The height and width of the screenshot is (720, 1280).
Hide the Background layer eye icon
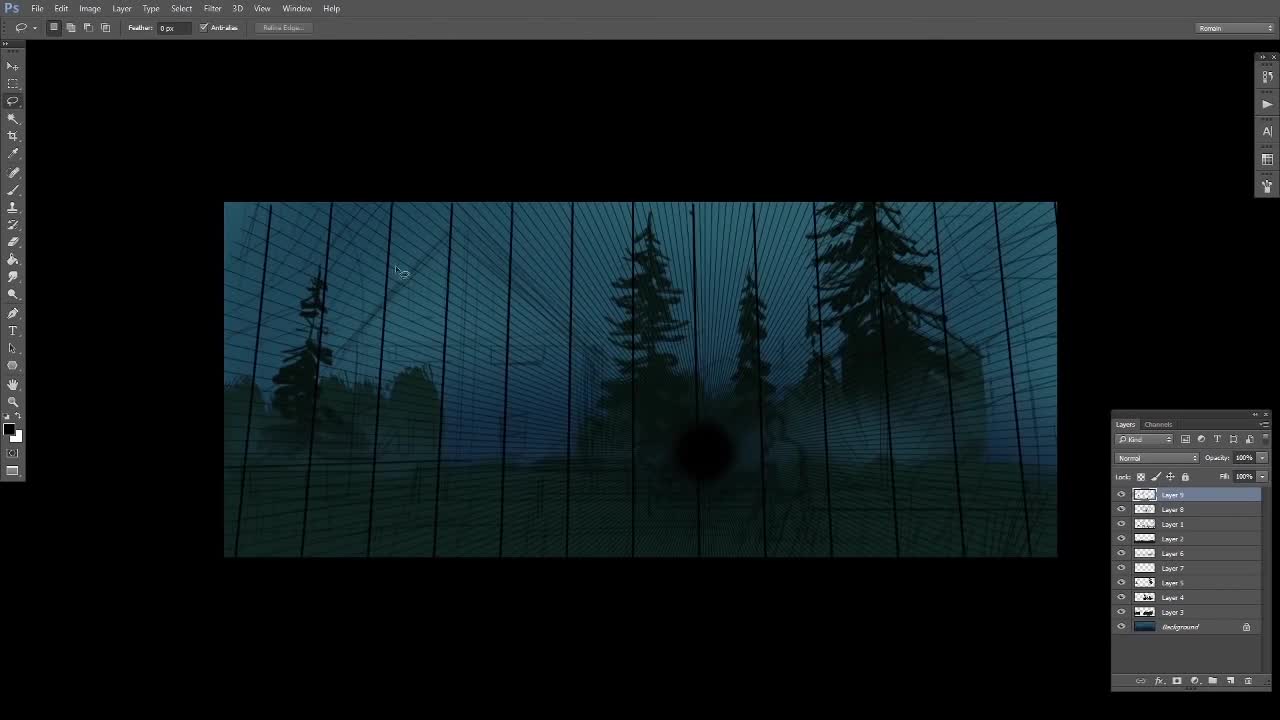tap(1121, 627)
